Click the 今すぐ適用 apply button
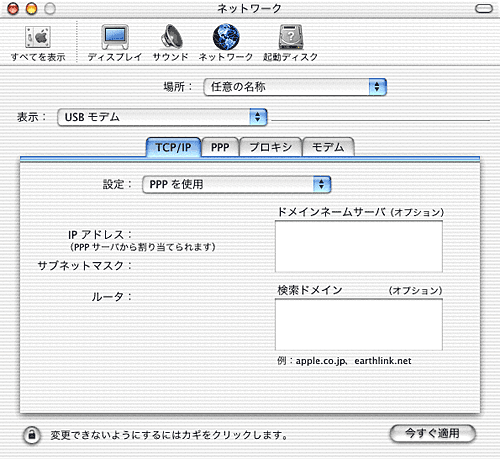 (x=432, y=433)
